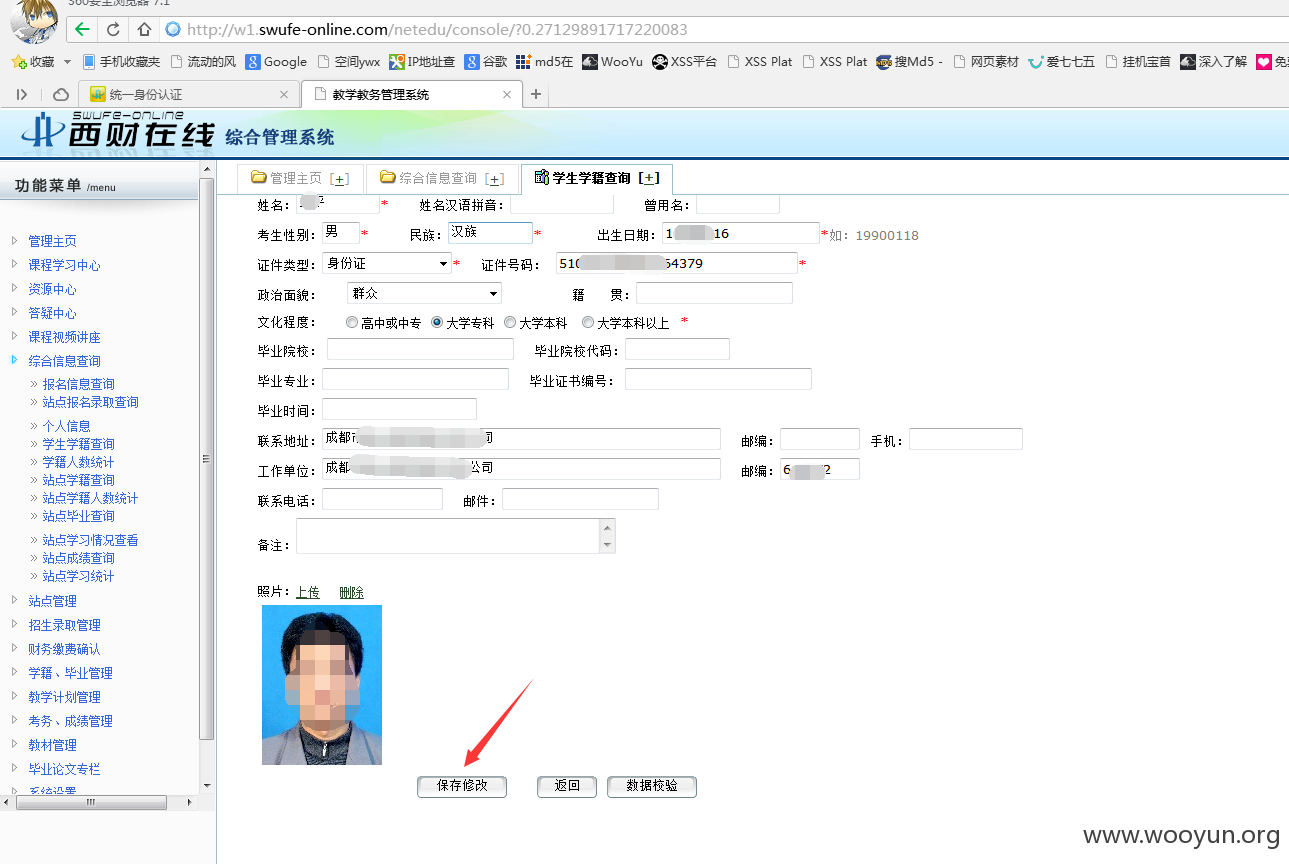Click the browser address bar URL

click(437, 29)
